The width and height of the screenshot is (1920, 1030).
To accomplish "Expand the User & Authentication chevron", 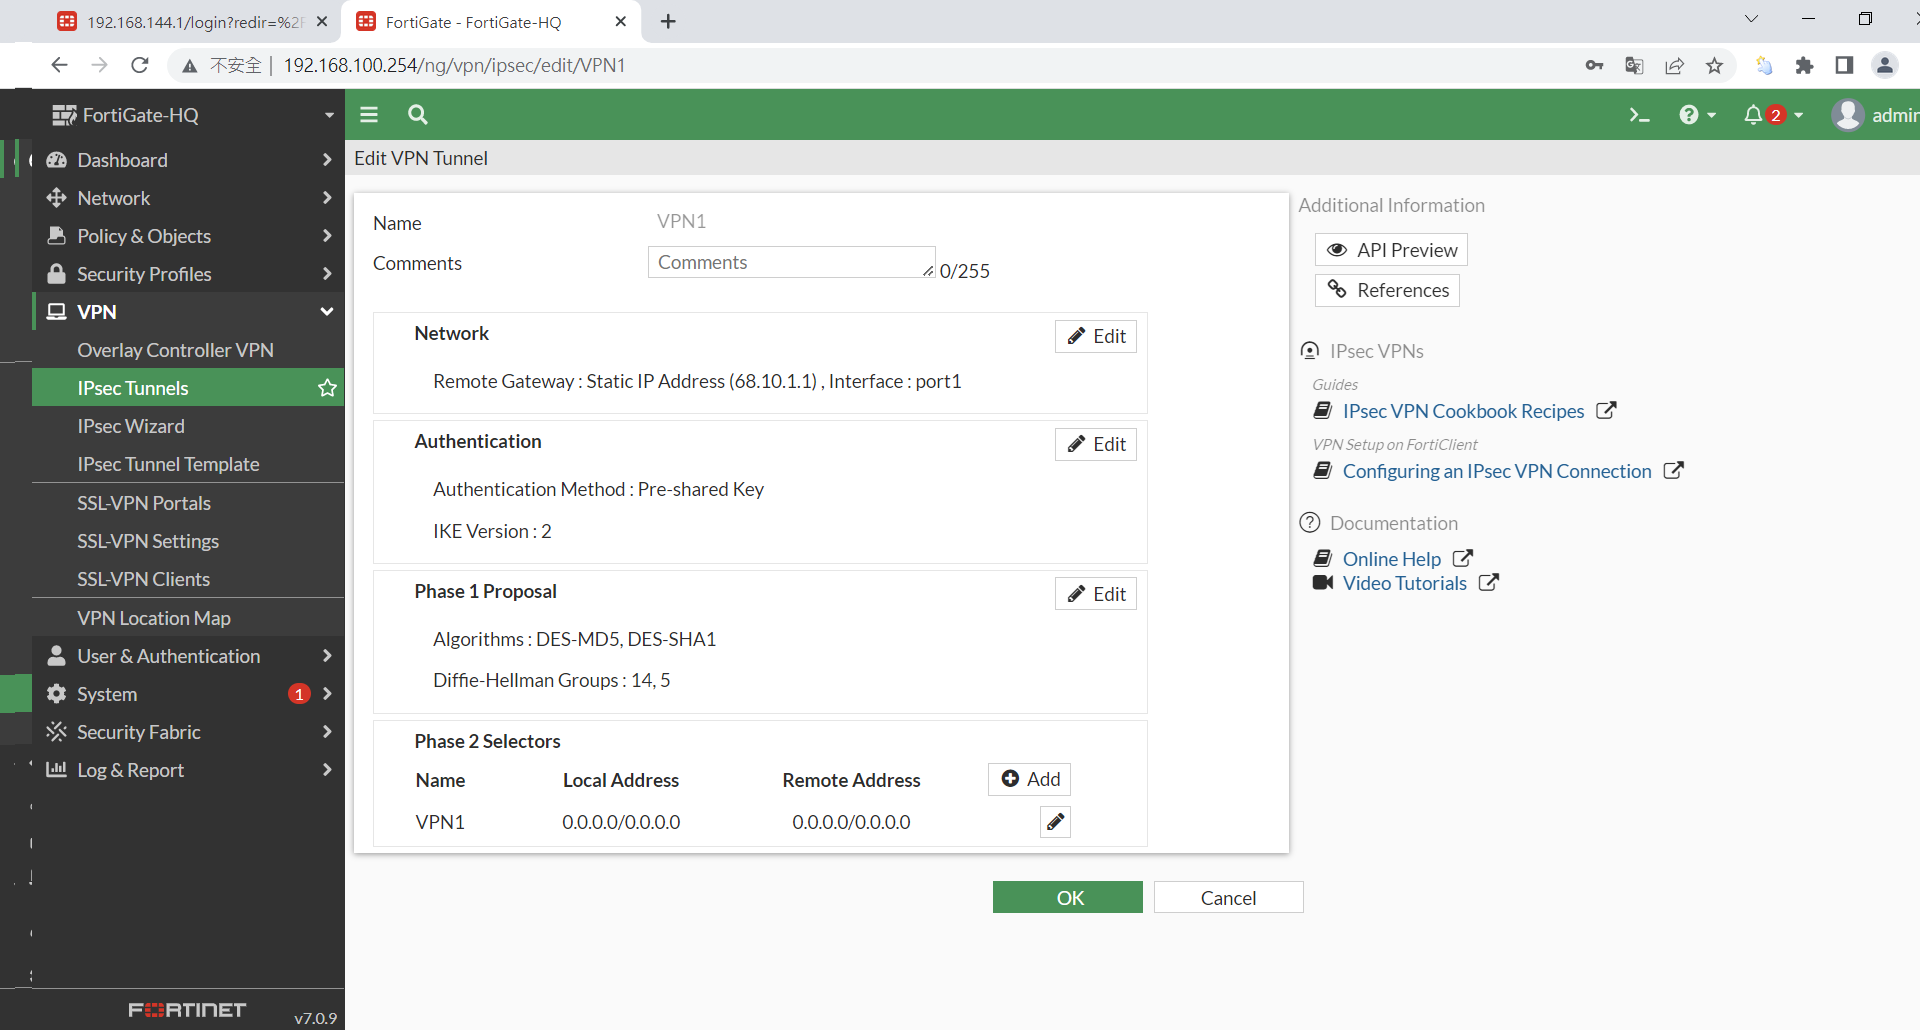I will [327, 656].
